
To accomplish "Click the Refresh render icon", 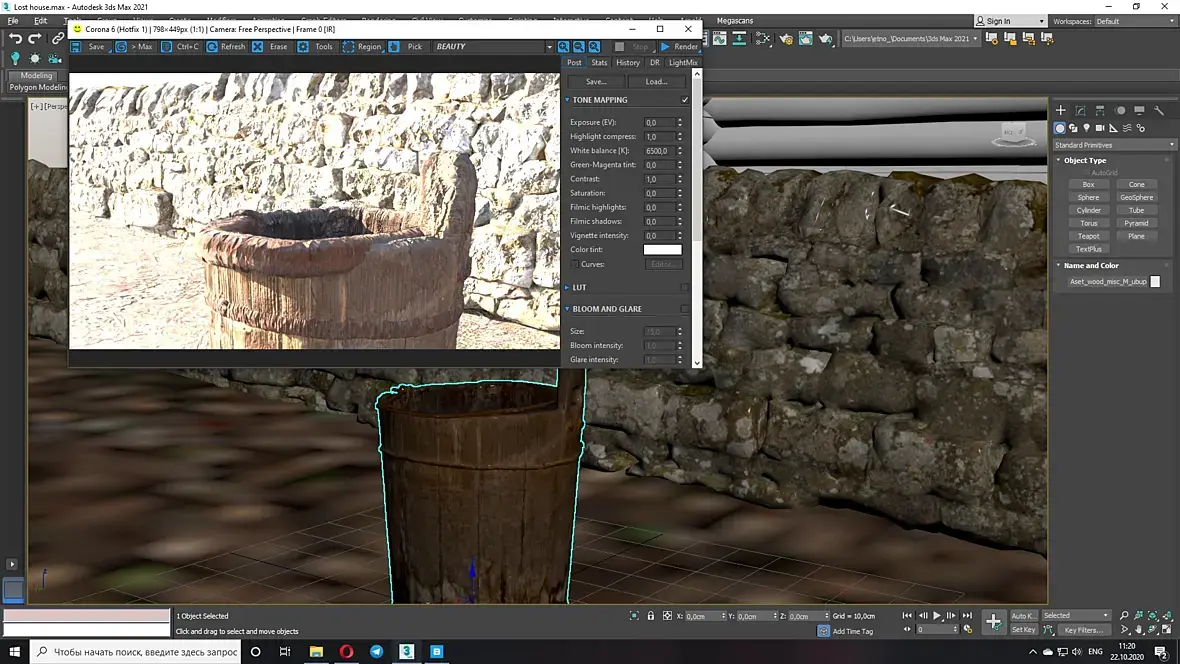I will click(x=213, y=47).
